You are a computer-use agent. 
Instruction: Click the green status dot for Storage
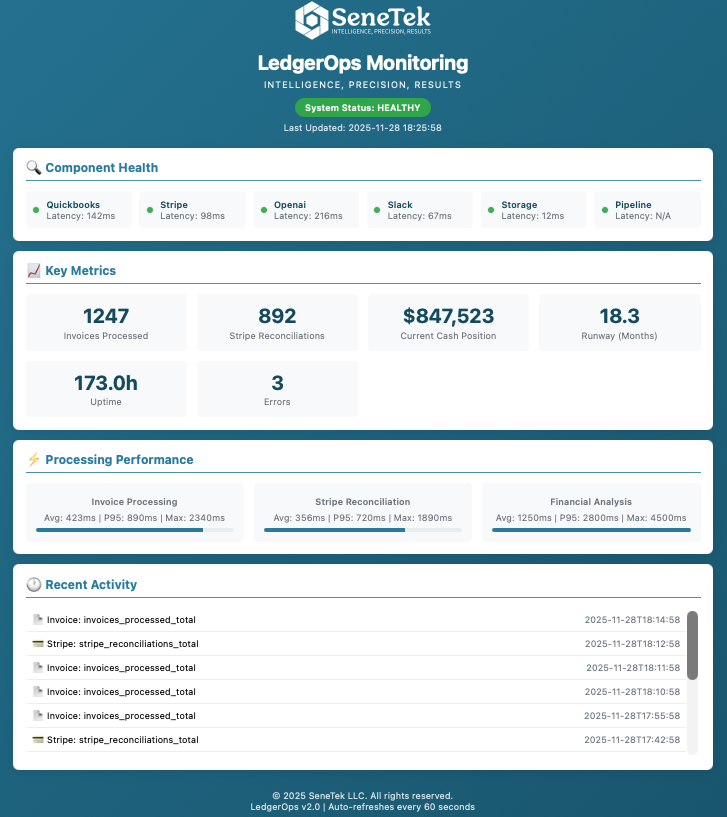(x=491, y=210)
